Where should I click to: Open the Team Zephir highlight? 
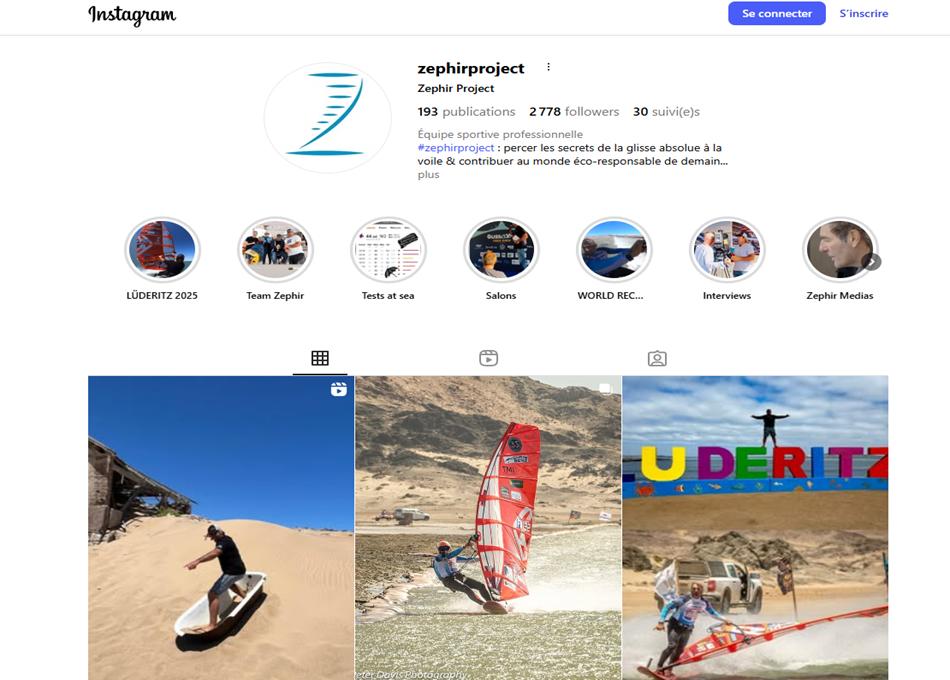(x=275, y=259)
